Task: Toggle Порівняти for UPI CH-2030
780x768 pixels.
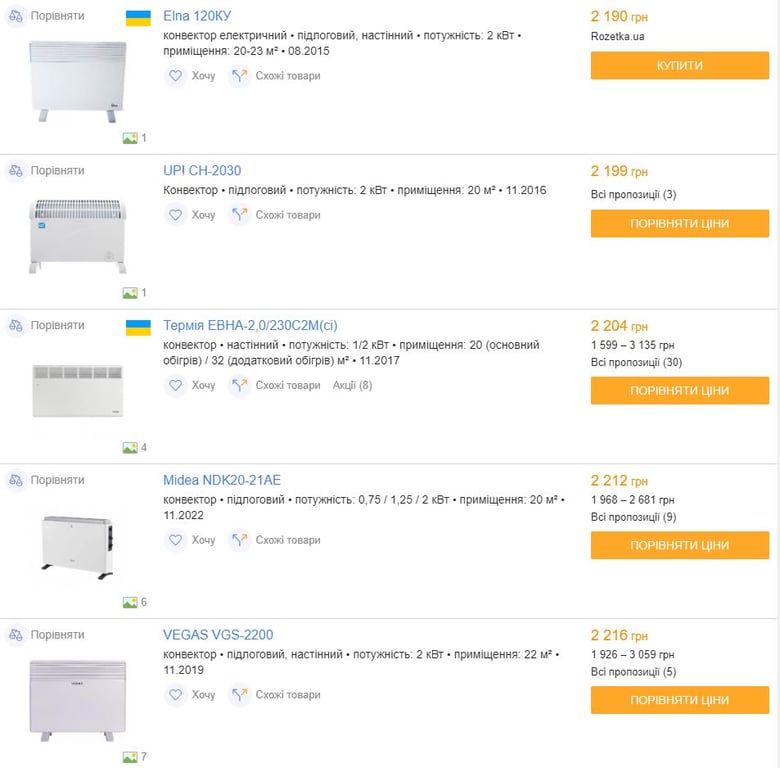Action: pos(57,171)
